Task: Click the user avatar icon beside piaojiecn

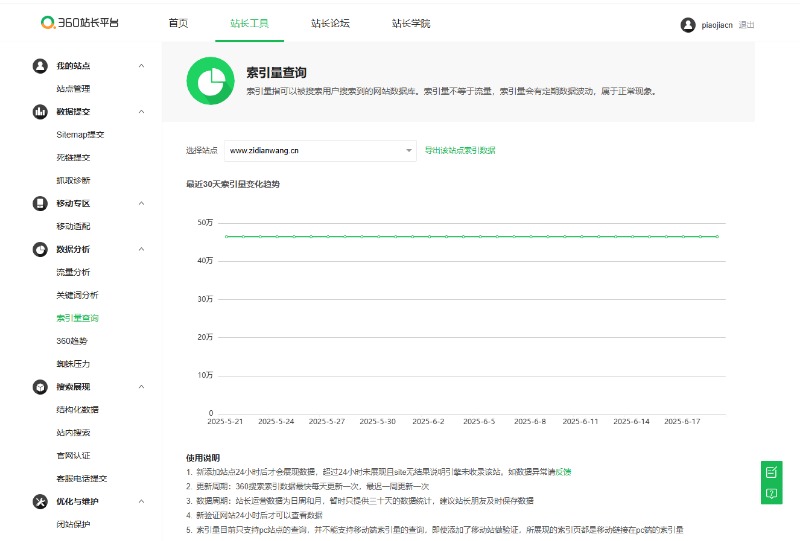Action: pos(687,24)
